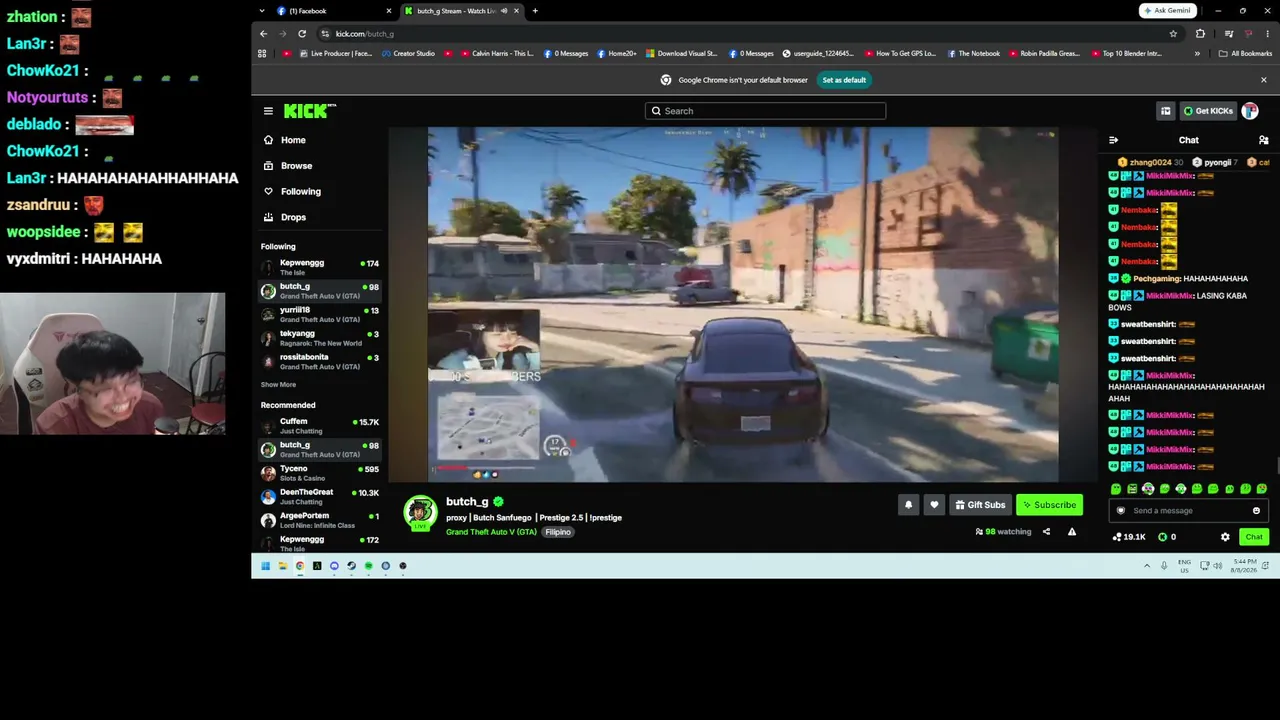Click the 19.1K channel points balance
1280x720 pixels.
[x=1129, y=537]
